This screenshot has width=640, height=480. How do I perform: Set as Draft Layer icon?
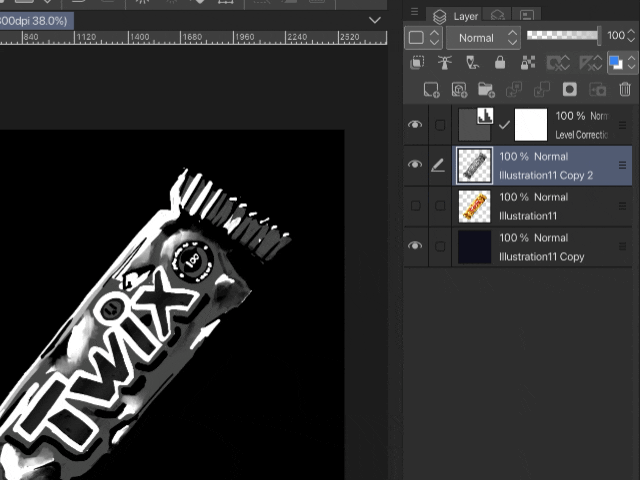472,62
